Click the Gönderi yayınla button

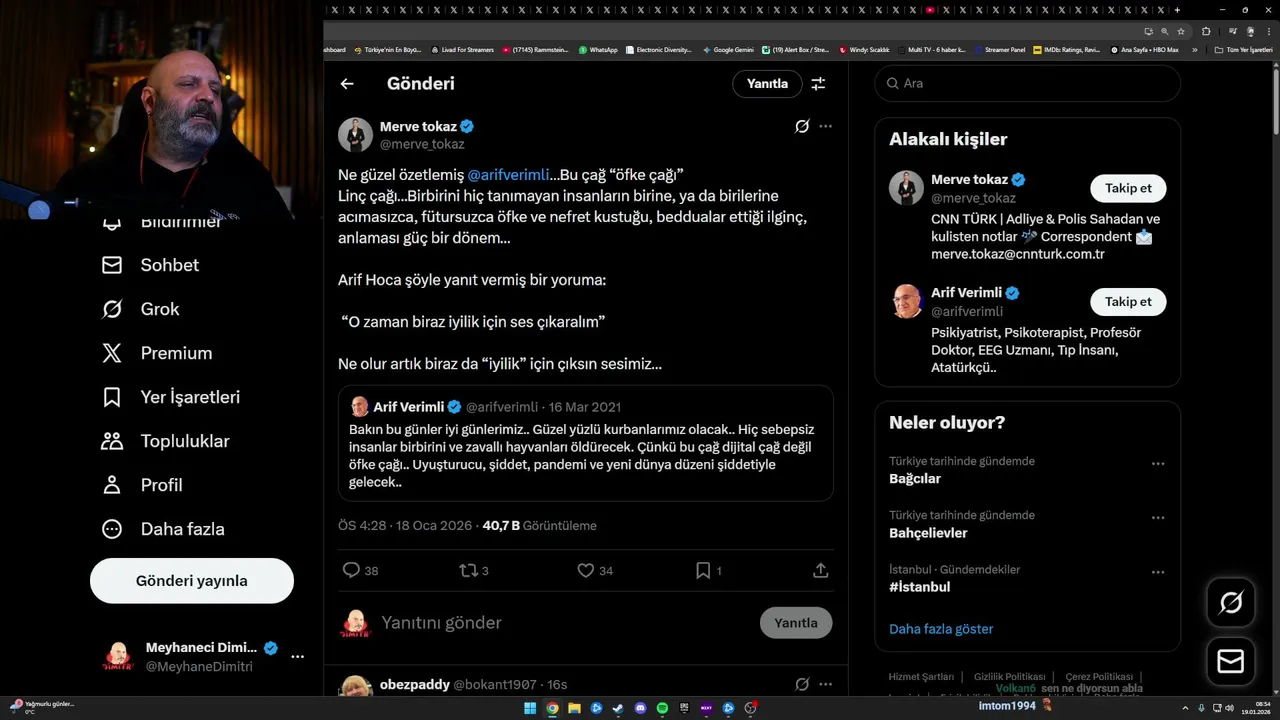(x=192, y=581)
